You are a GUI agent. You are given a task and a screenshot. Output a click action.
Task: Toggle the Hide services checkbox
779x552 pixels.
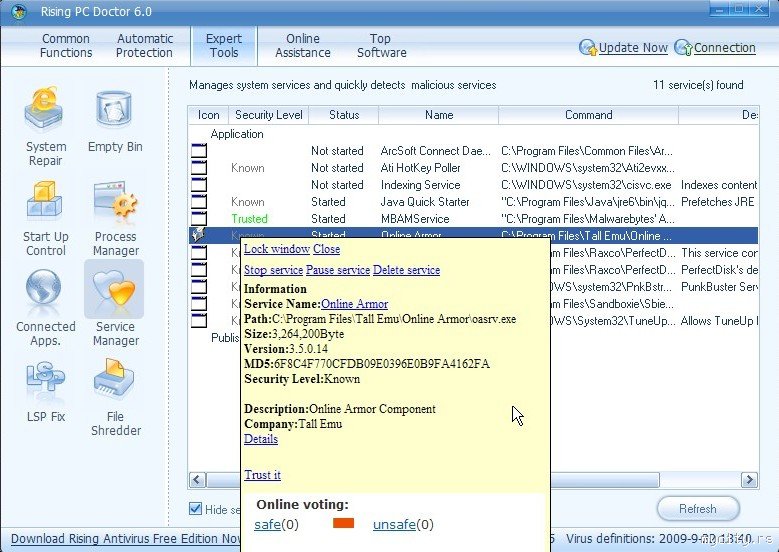[x=195, y=509]
